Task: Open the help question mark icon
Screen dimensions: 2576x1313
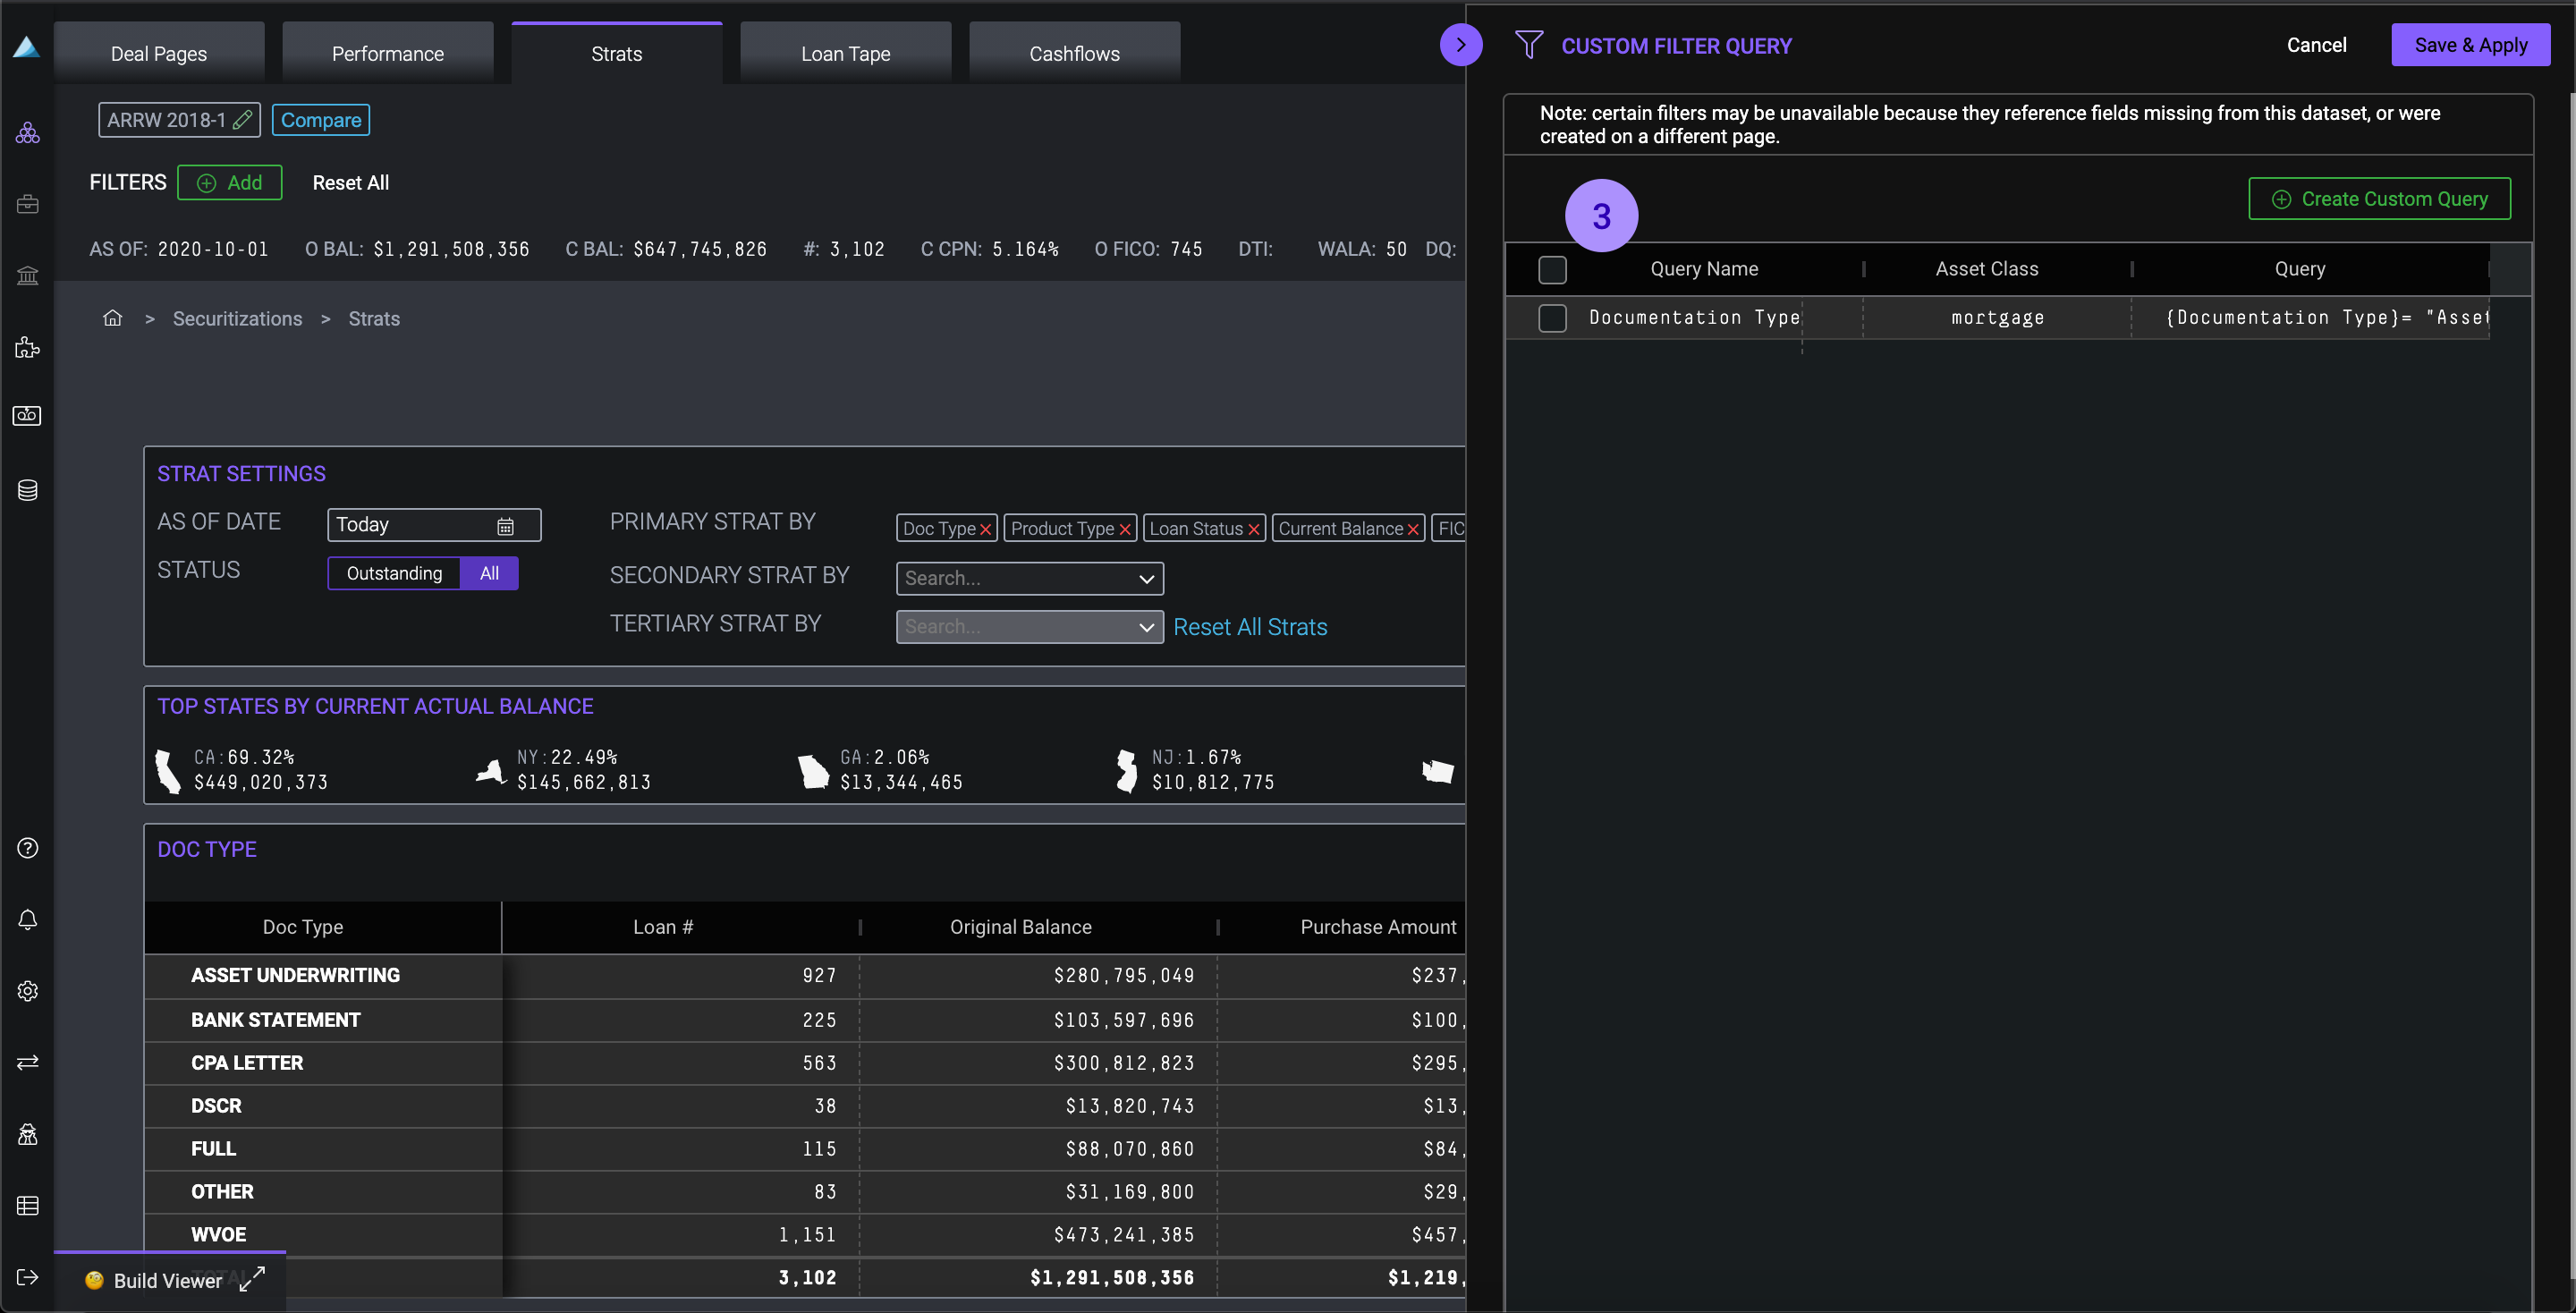Action: (x=28, y=848)
